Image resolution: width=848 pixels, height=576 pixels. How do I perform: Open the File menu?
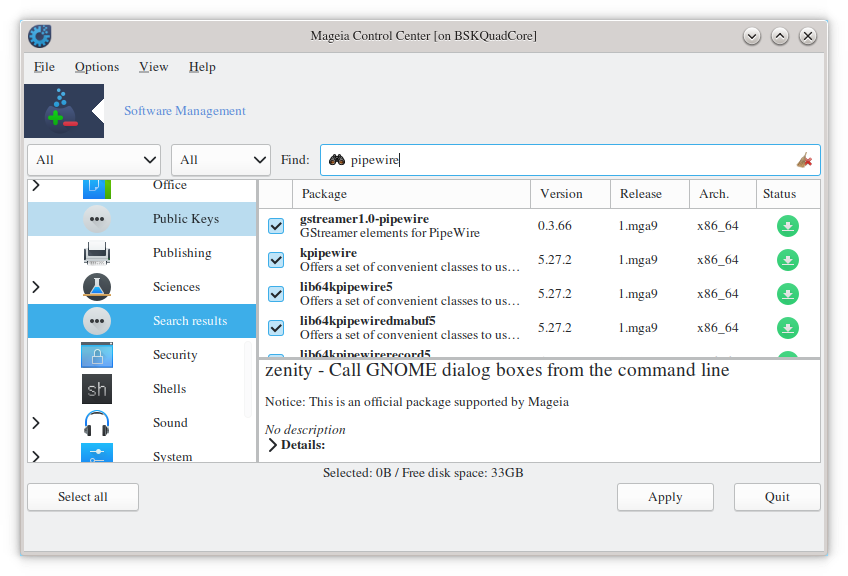tap(44, 67)
